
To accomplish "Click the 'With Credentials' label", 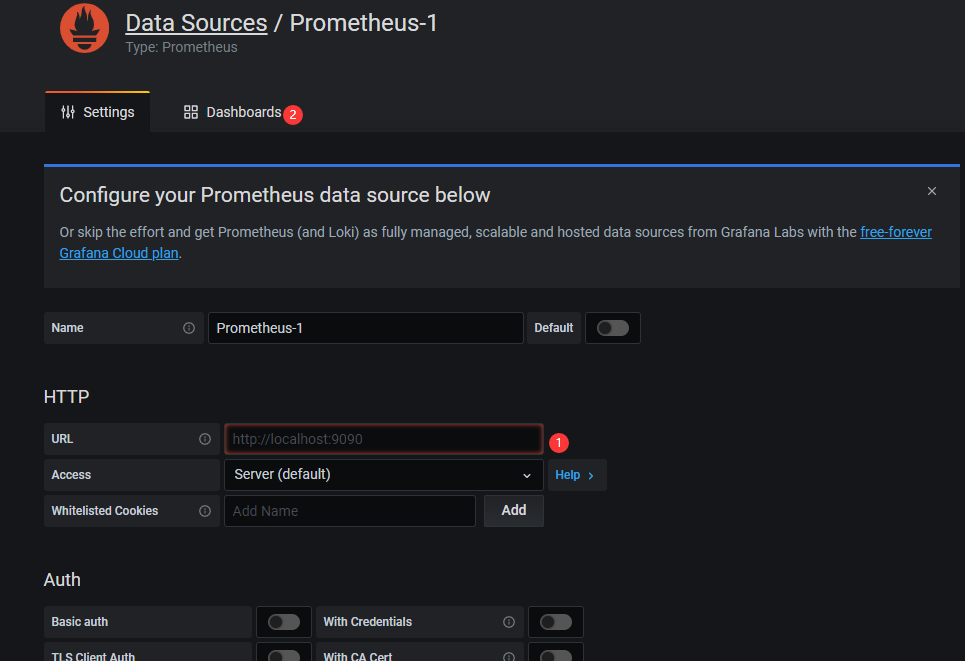I will 367,622.
